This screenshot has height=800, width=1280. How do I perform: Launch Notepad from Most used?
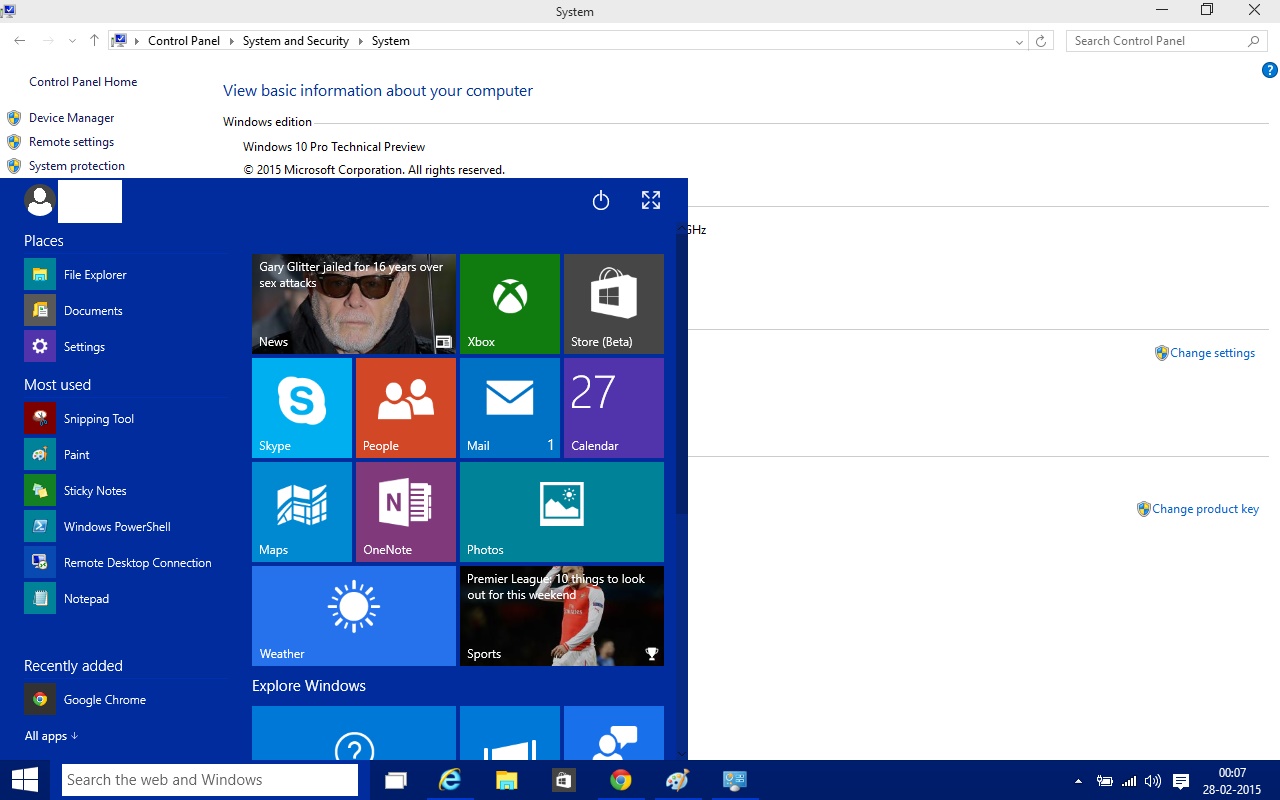coord(125,599)
